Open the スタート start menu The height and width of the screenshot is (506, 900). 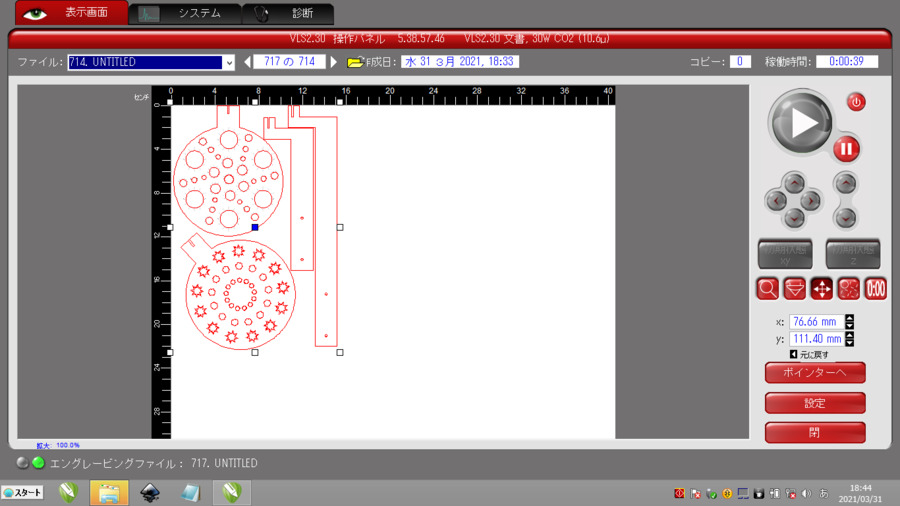pos(22,493)
